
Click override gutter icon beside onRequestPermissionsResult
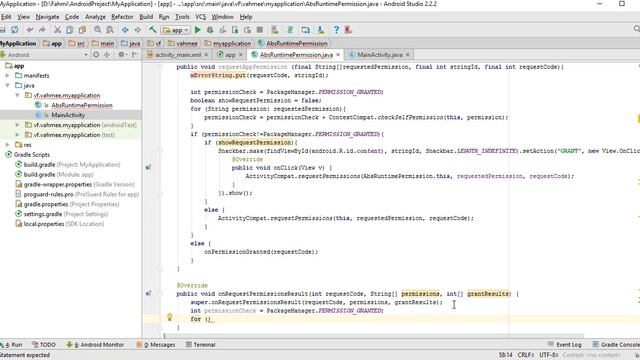pos(148,293)
